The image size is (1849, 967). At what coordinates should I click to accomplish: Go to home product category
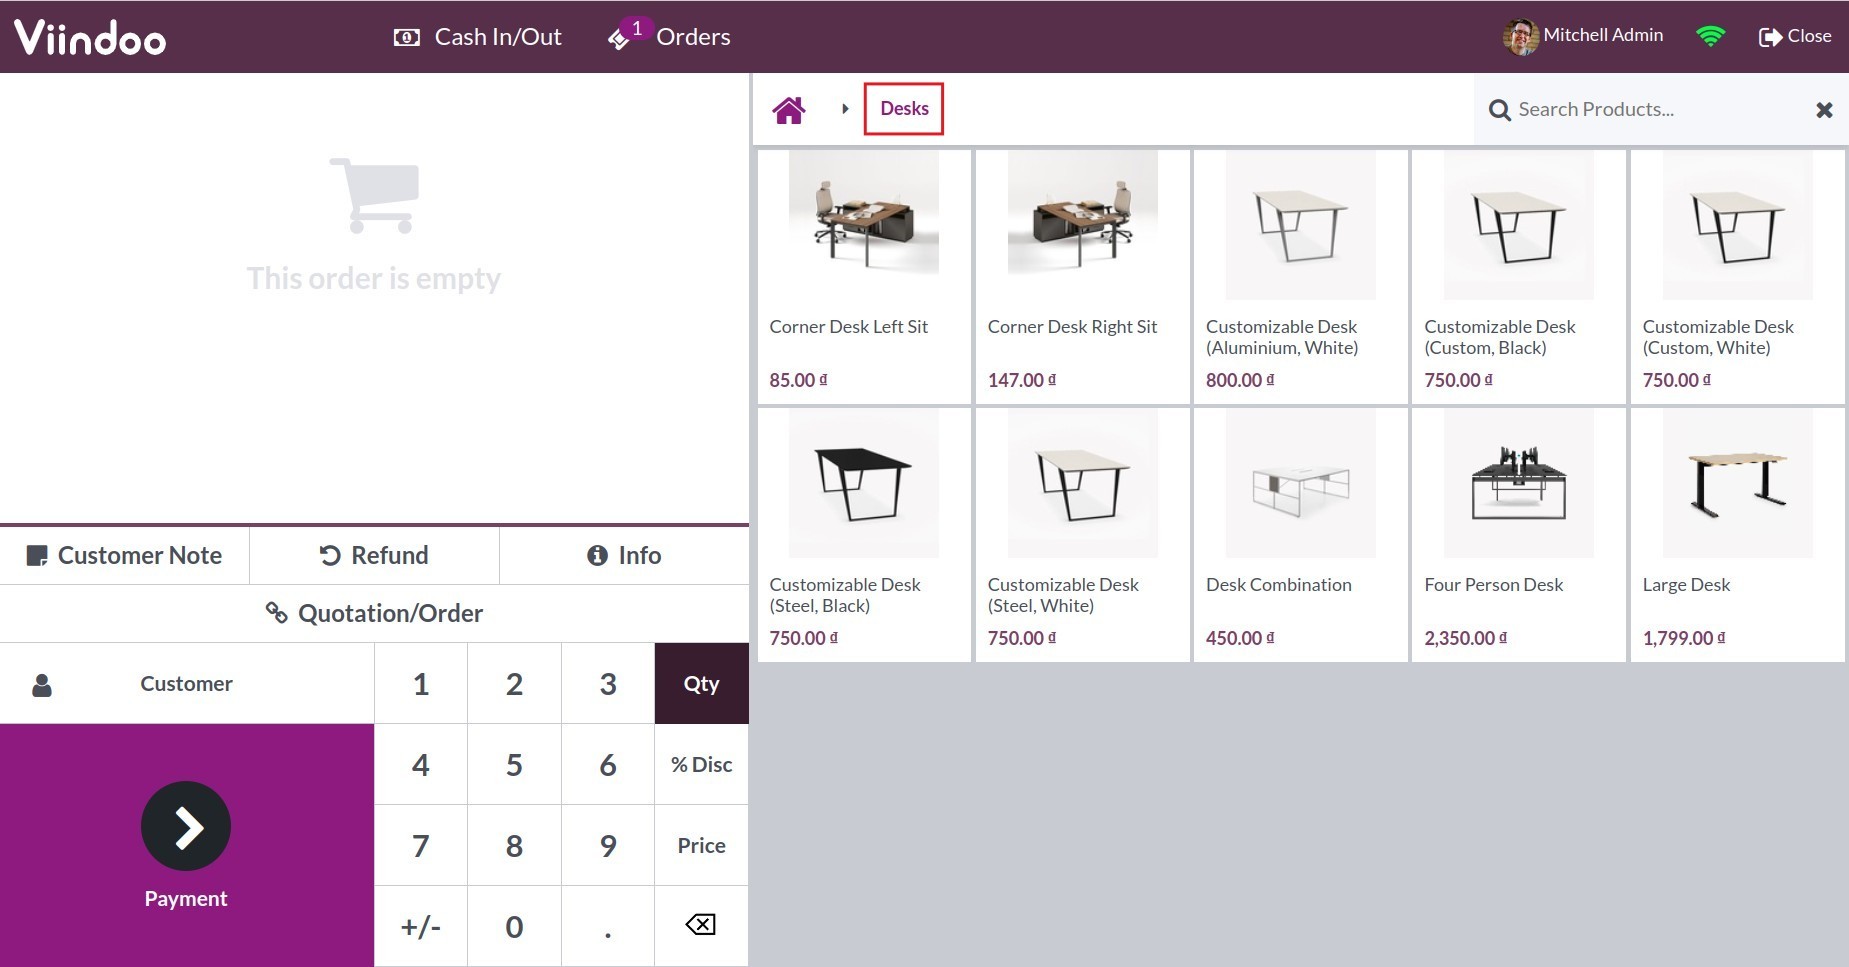[x=788, y=109]
